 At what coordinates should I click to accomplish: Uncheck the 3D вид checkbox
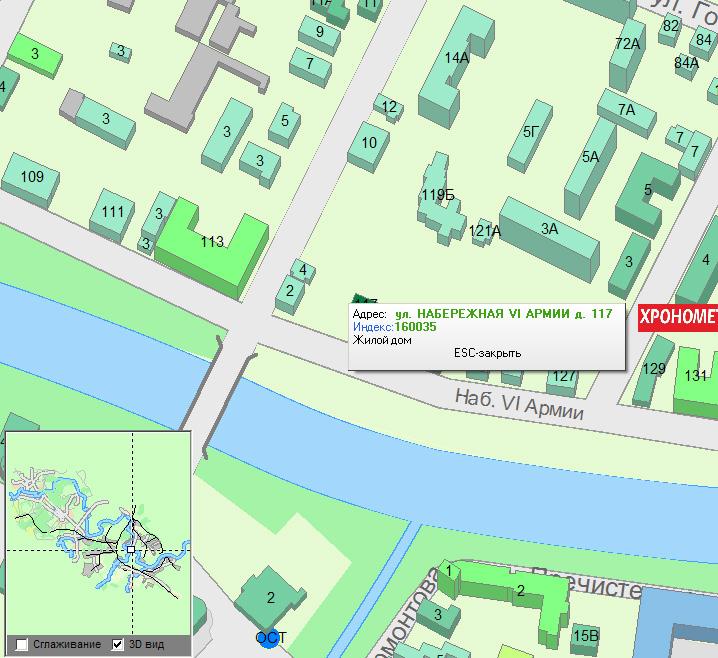(118, 644)
